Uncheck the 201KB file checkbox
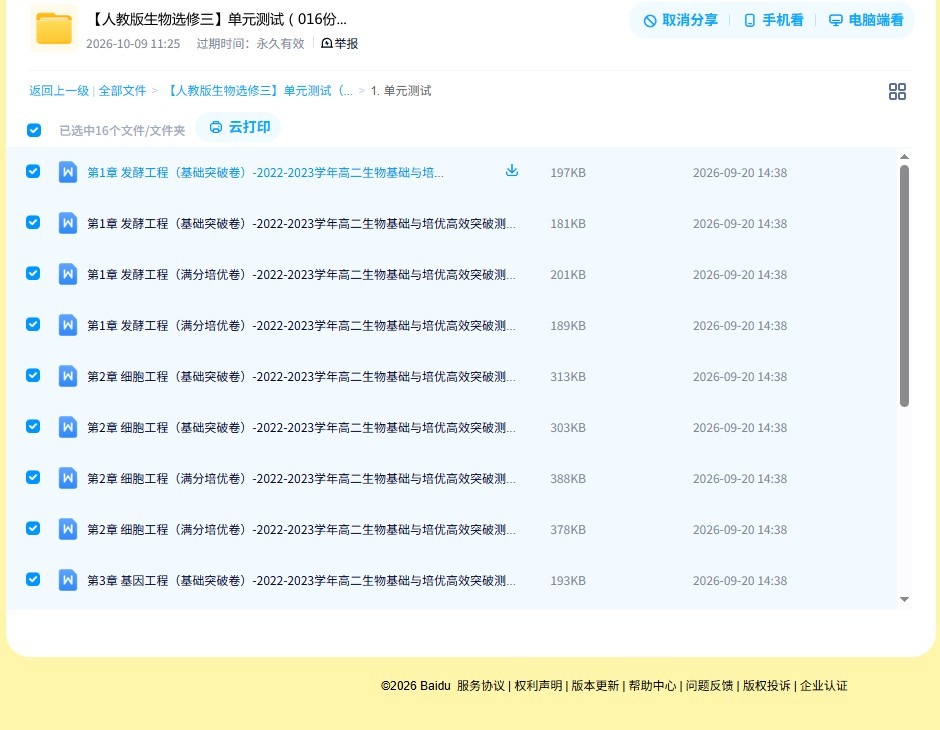 click(x=33, y=273)
